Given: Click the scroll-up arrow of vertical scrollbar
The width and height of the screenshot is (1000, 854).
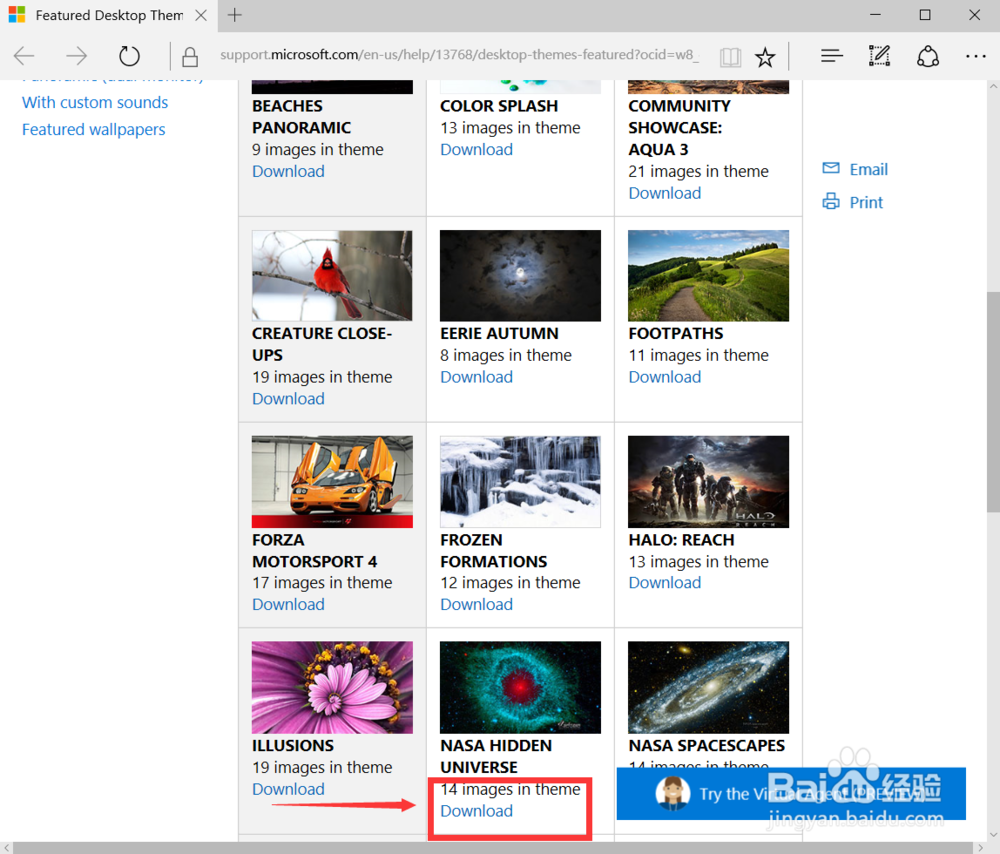Looking at the screenshot, I should pos(993,85).
